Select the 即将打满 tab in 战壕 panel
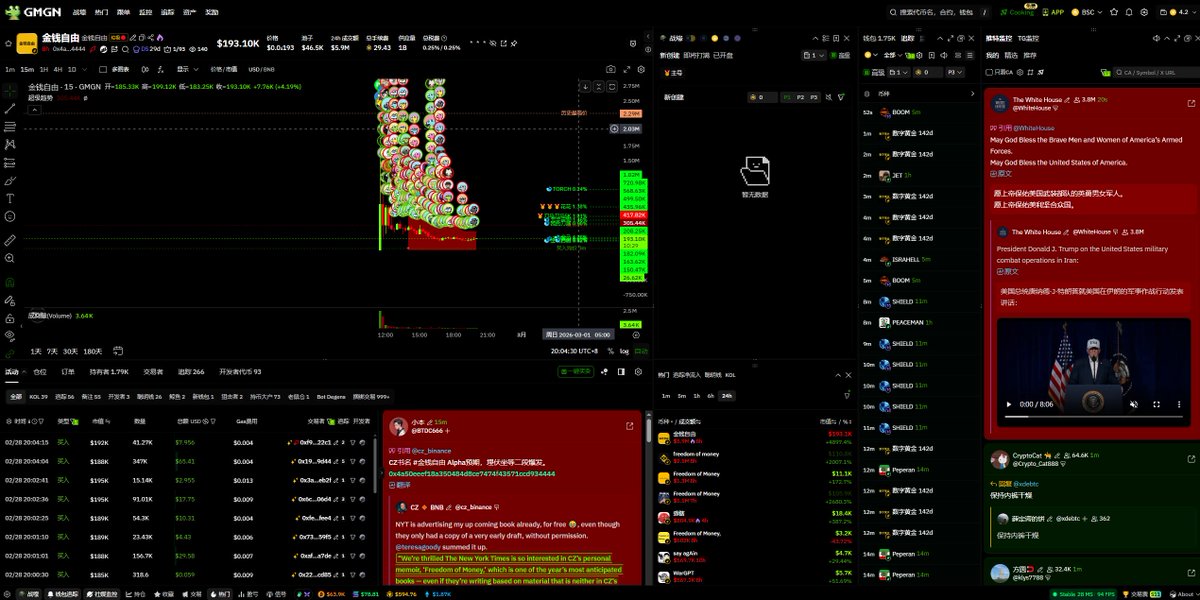The height and width of the screenshot is (600, 1200). (x=696, y=55)
